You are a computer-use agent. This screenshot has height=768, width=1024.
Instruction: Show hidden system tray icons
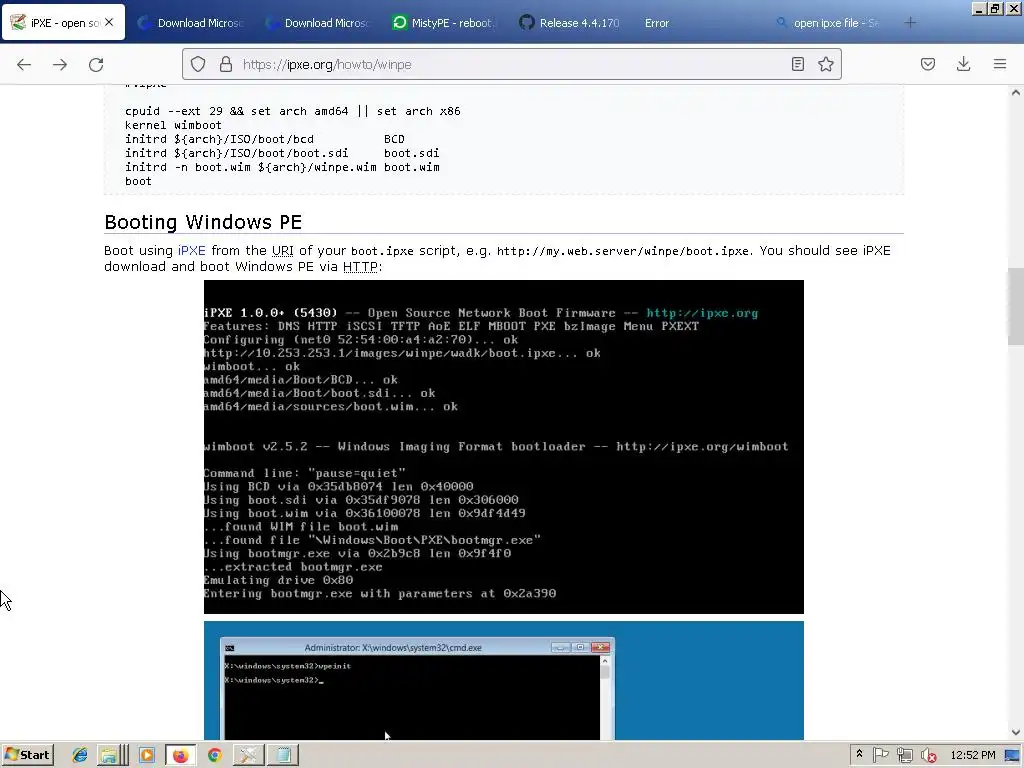(x=859, y=754)
